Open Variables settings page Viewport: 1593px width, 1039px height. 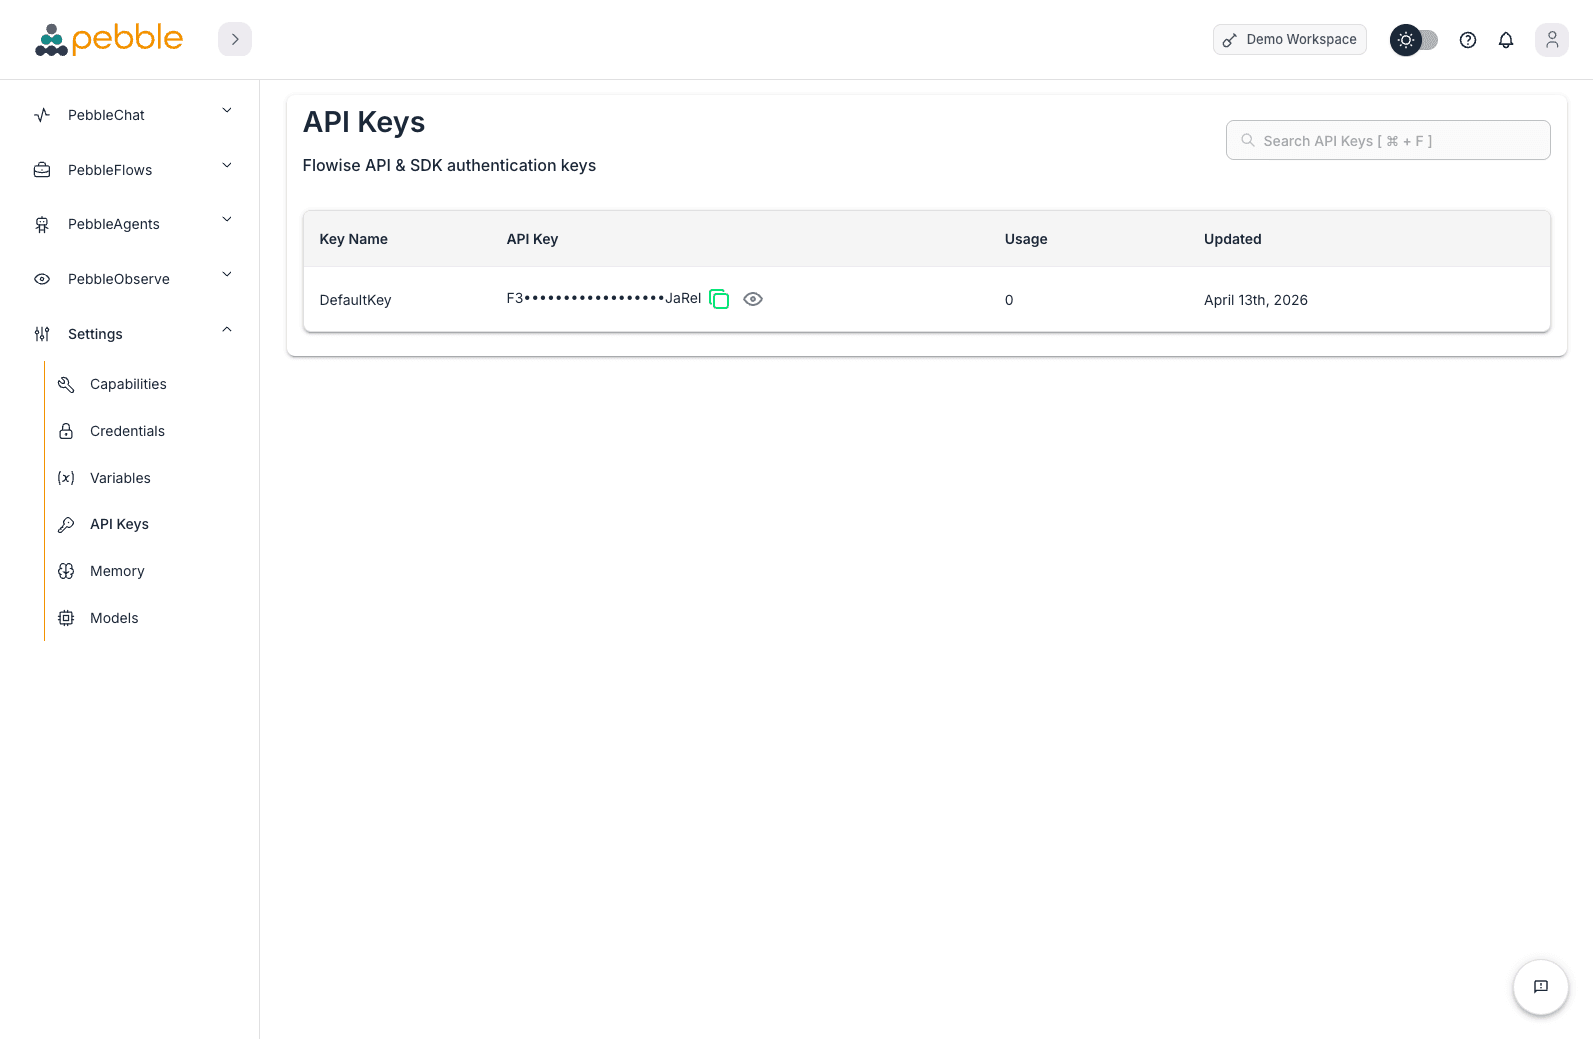pyautogui.click(x=120, y=478)
